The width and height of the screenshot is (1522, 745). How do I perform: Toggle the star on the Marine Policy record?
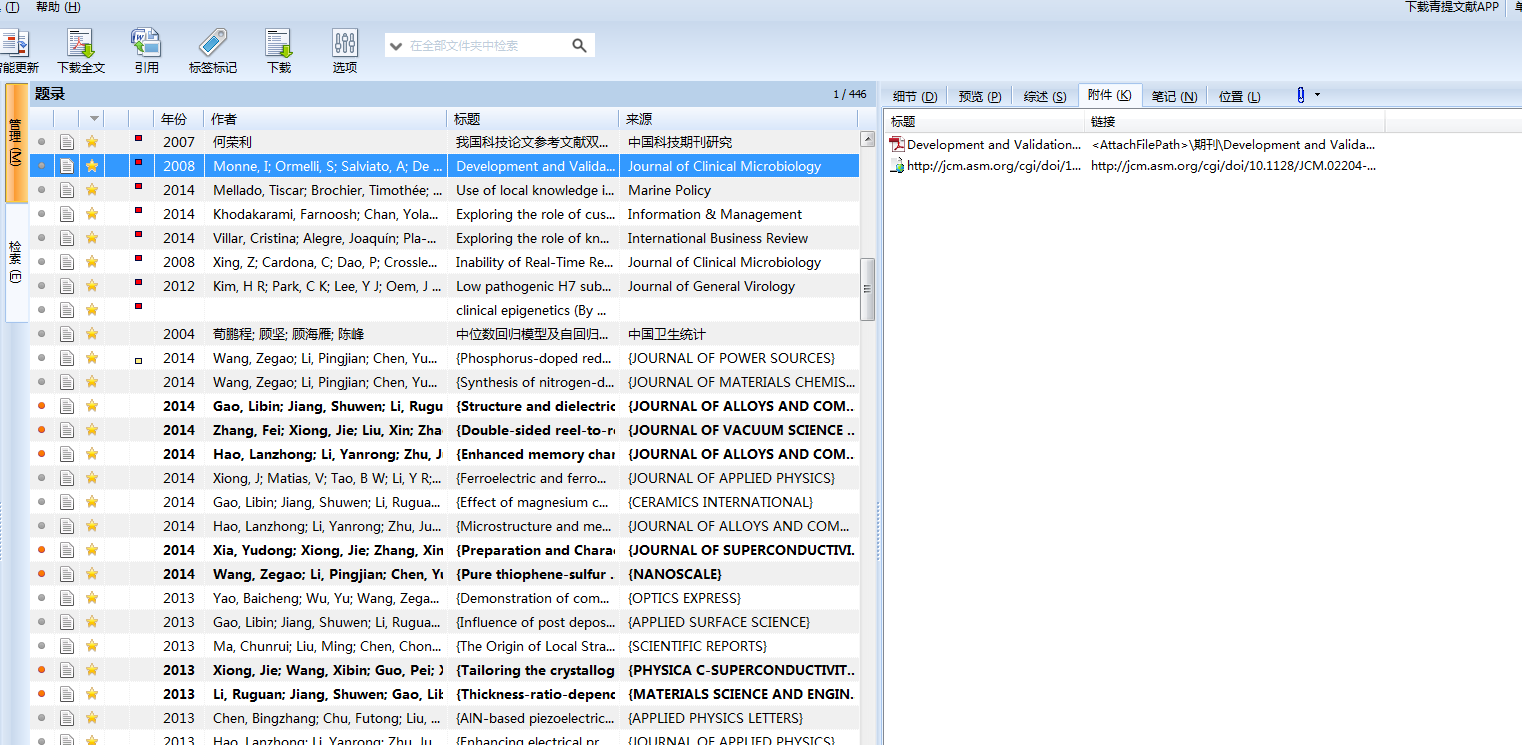(92, 190)
